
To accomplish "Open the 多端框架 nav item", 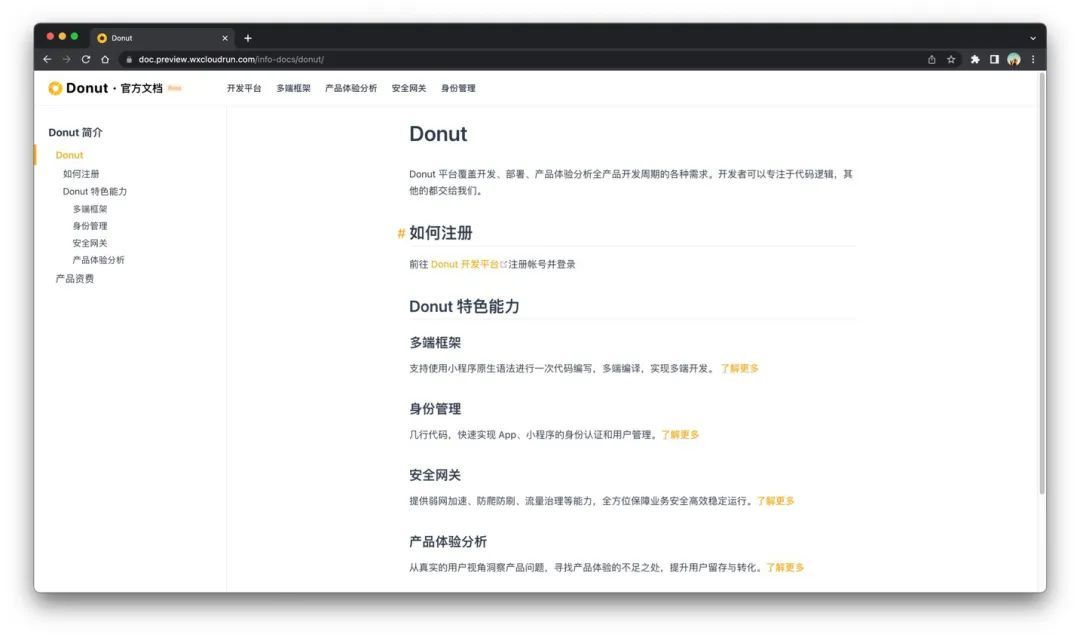I will (x=293, y=88).
